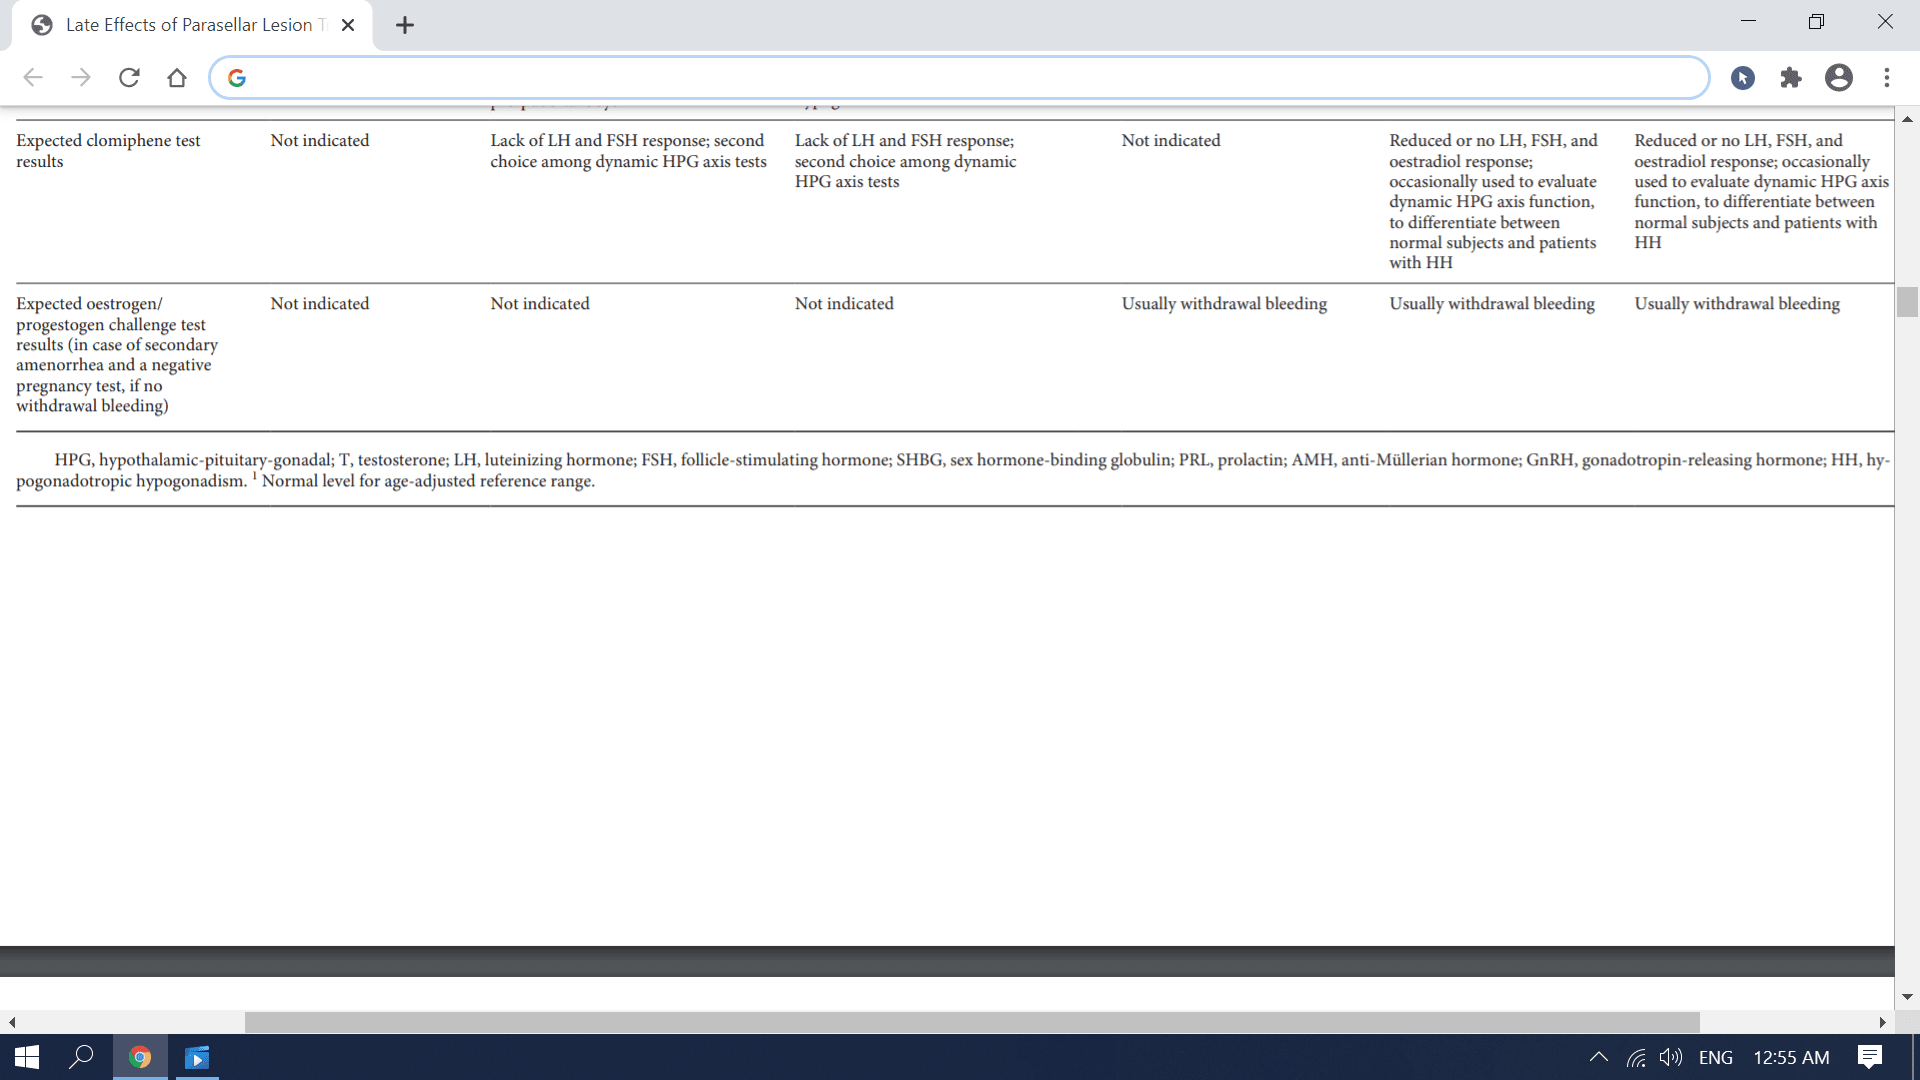The width and height of the screenshot is (1920, 1080).
Task: Click the forward navigation arrow
Action: point(81,78)
